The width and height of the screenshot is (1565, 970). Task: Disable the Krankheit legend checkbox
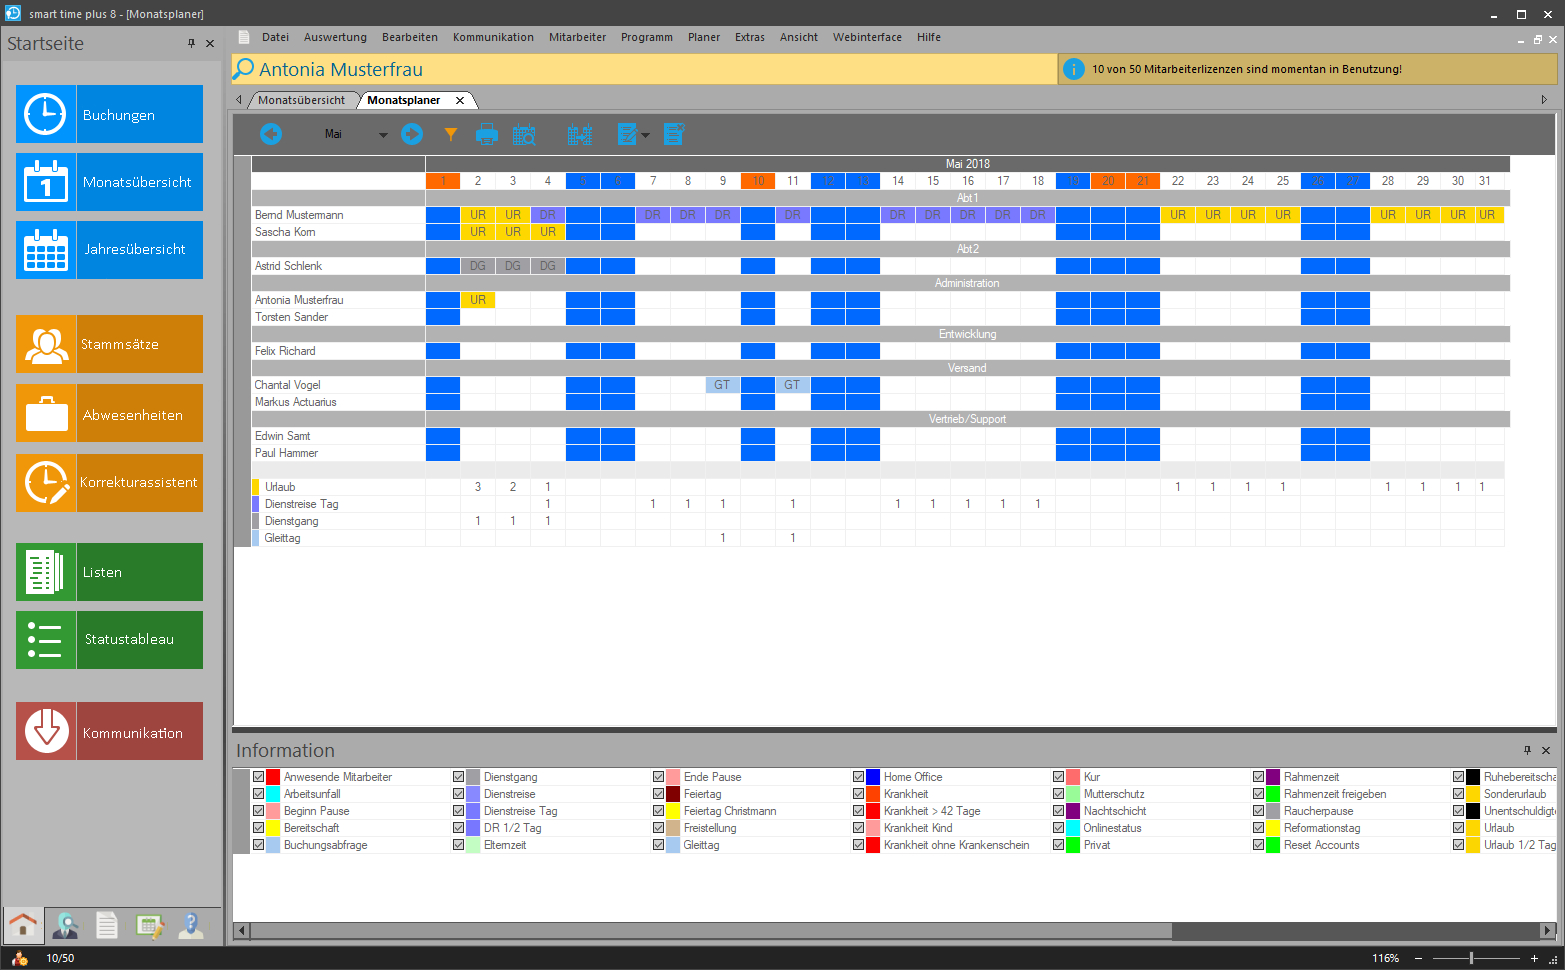pos(858,794)
